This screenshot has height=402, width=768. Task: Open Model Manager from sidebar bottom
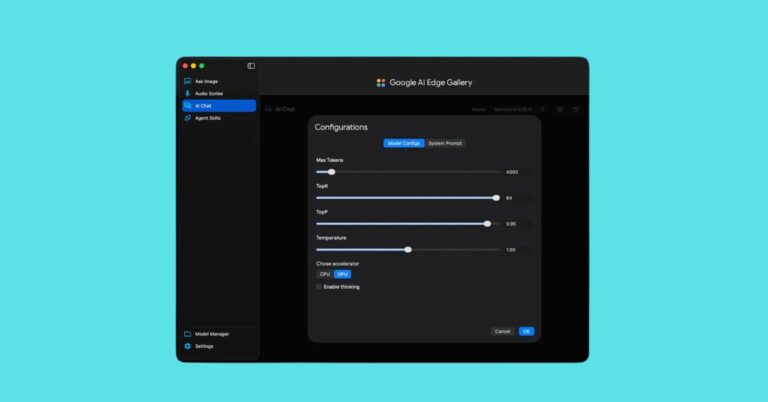coord(219,334)
